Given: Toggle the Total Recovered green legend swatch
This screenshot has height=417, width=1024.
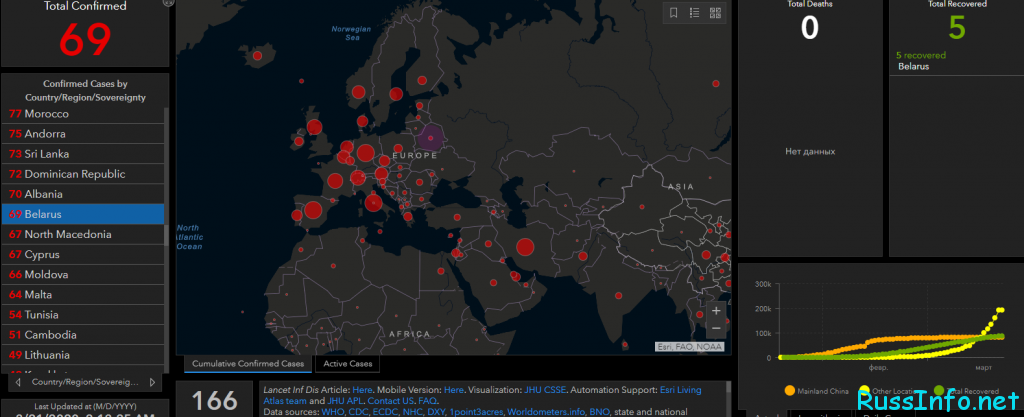Looking at the screenshot, I should (938, 390).
